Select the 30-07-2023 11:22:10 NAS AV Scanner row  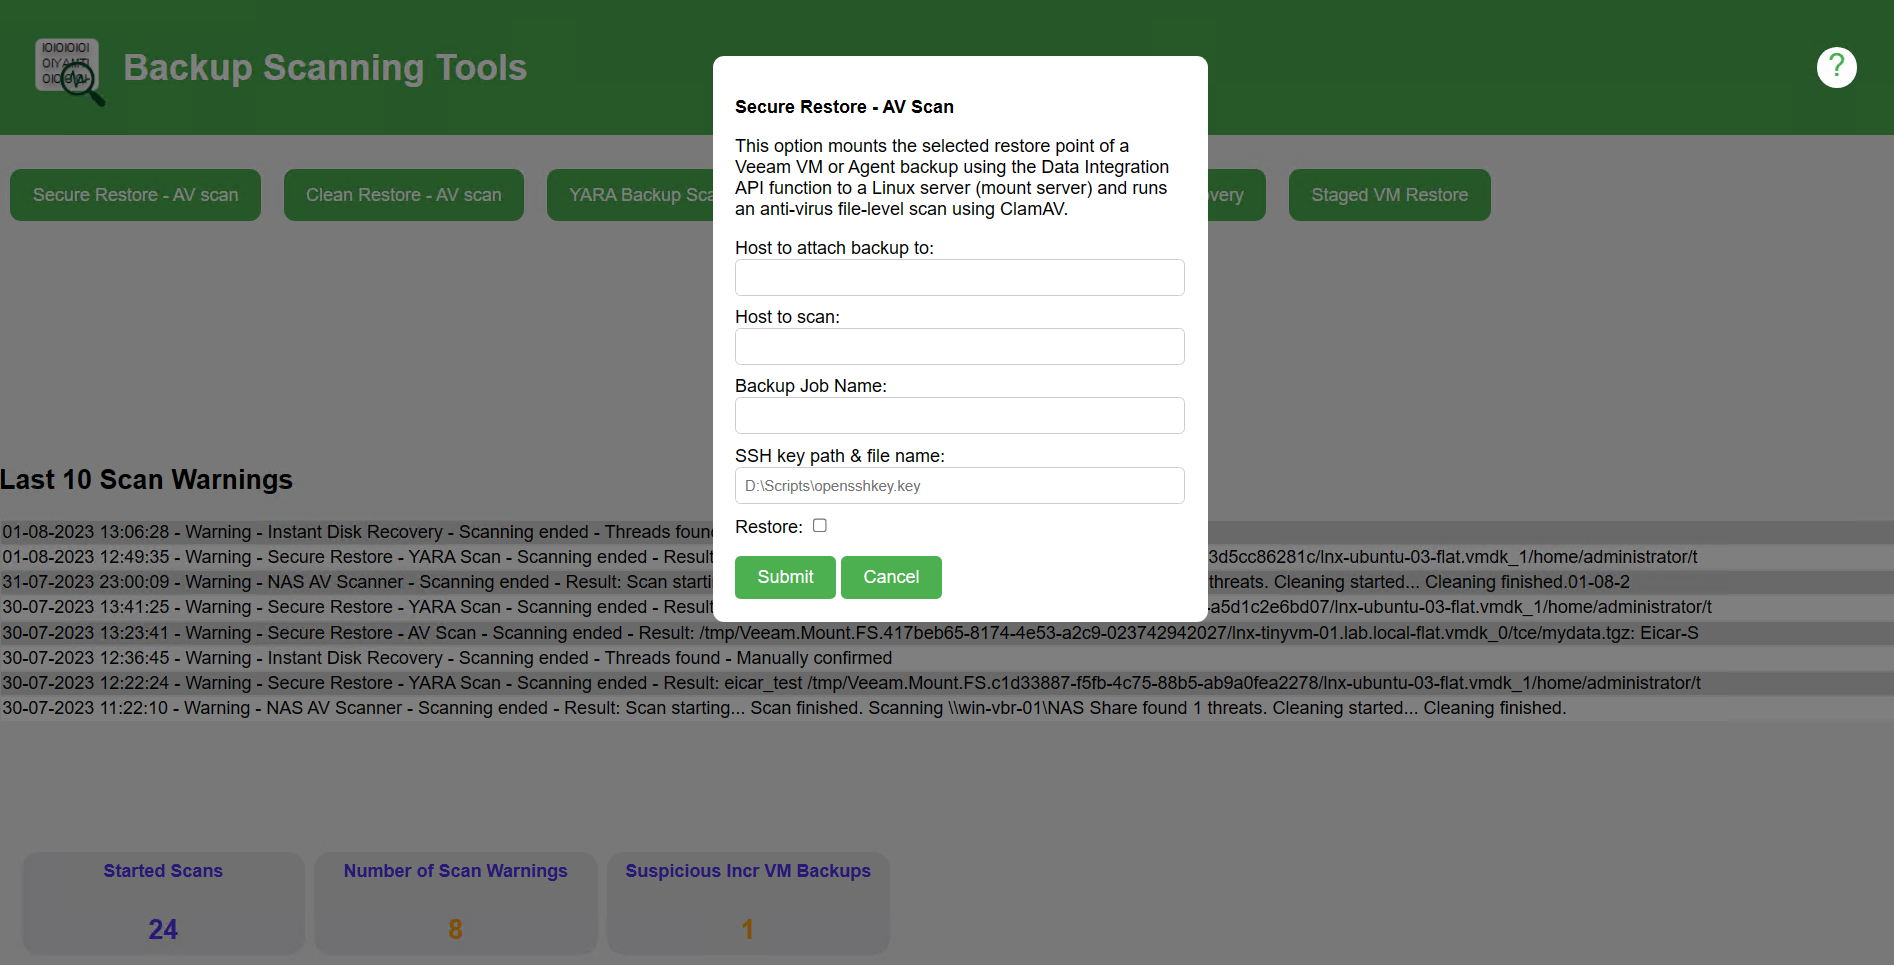(947, 708)
